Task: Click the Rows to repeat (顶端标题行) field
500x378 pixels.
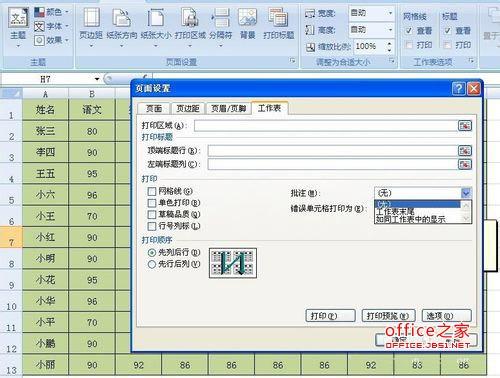Action: point(332,151)
